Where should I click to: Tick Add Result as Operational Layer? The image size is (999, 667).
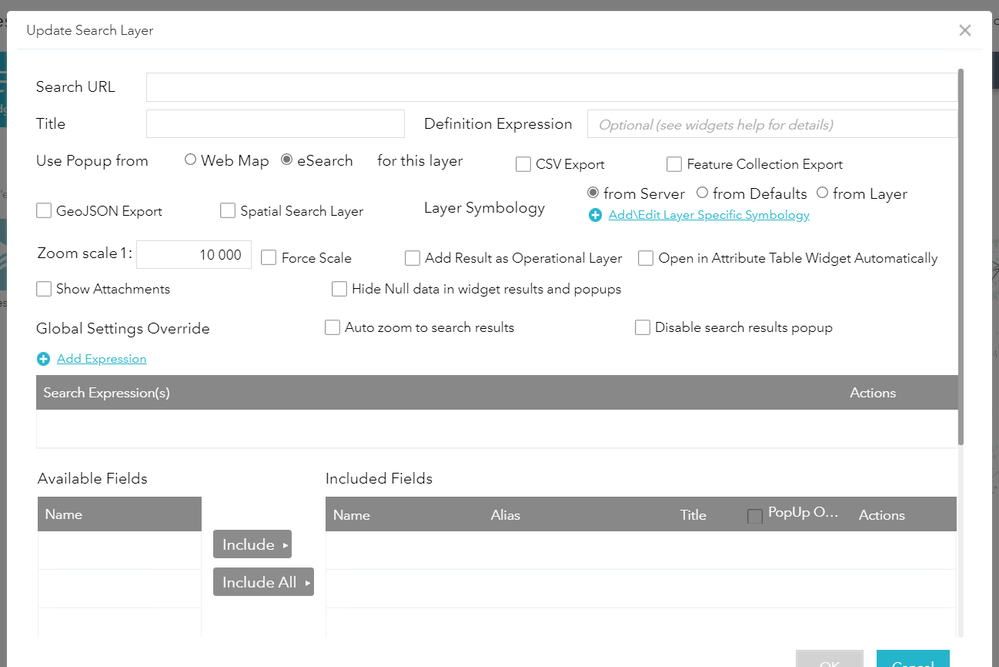[412, 258]
